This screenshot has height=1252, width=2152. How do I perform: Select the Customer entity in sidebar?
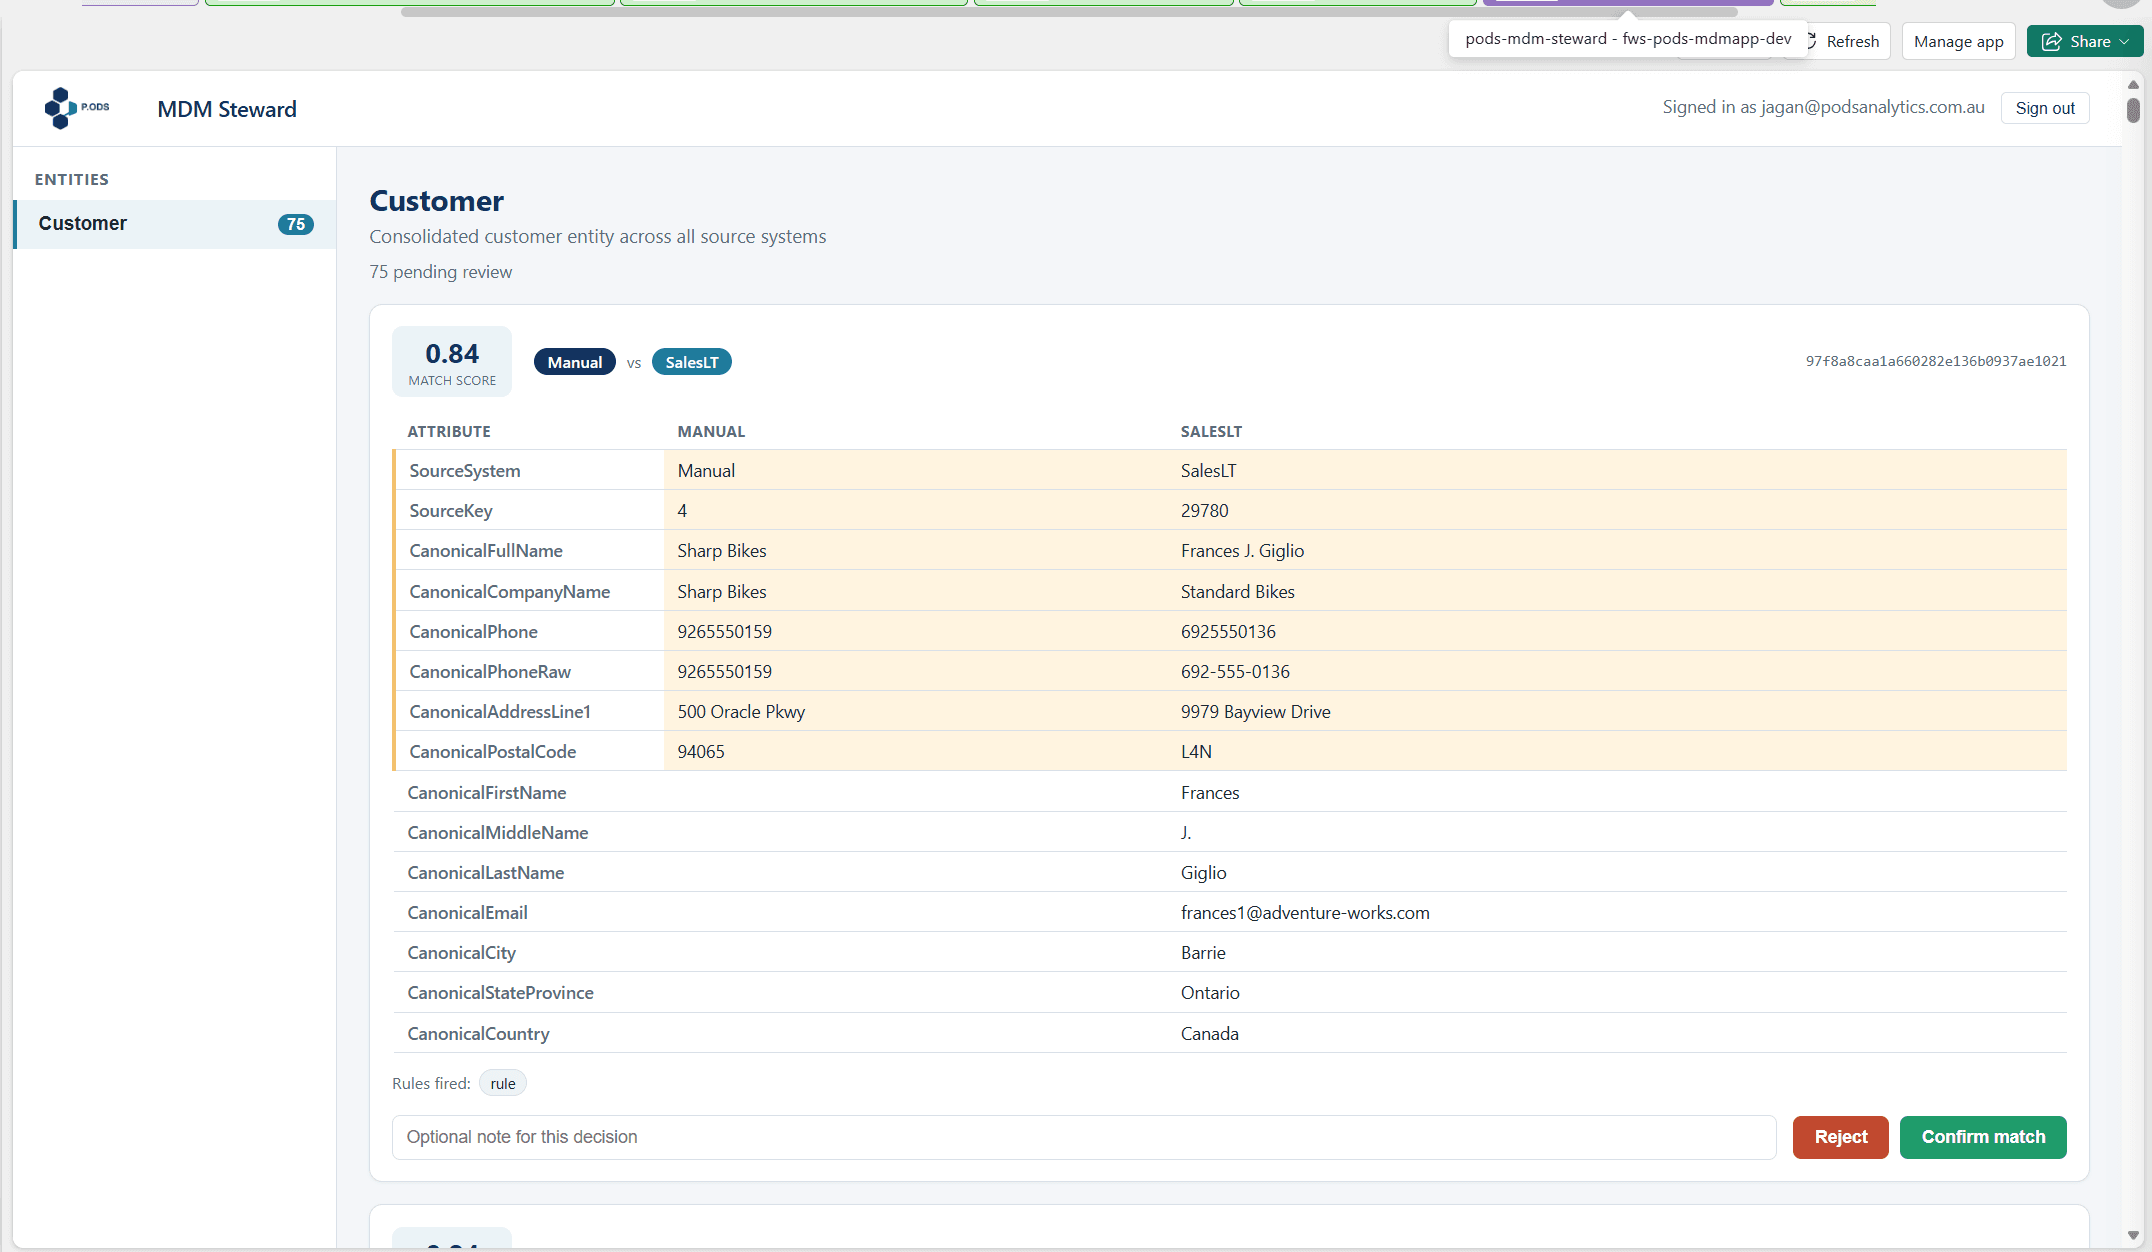point(175,224)
